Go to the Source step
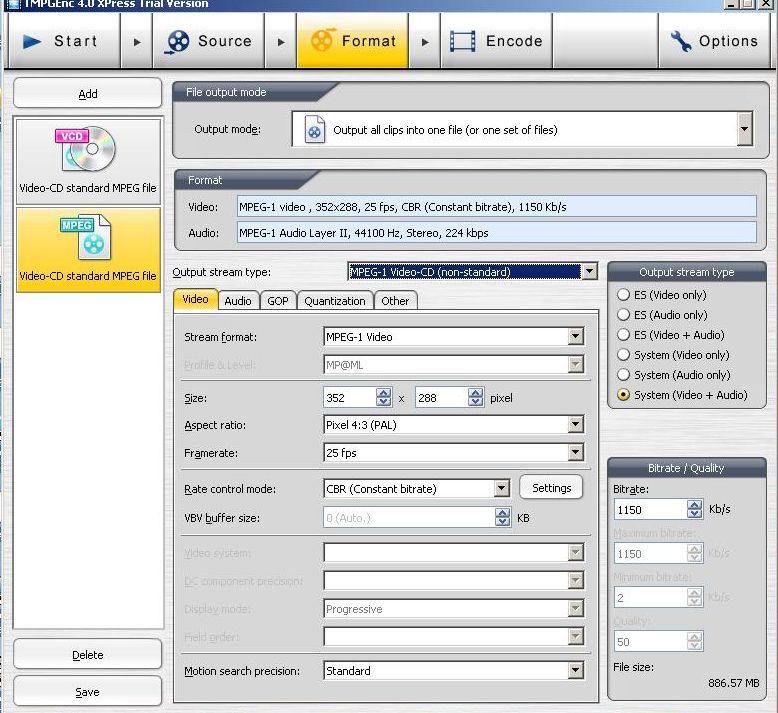The height and width of the screenshot is (713, 778). [x=208, y=41]
